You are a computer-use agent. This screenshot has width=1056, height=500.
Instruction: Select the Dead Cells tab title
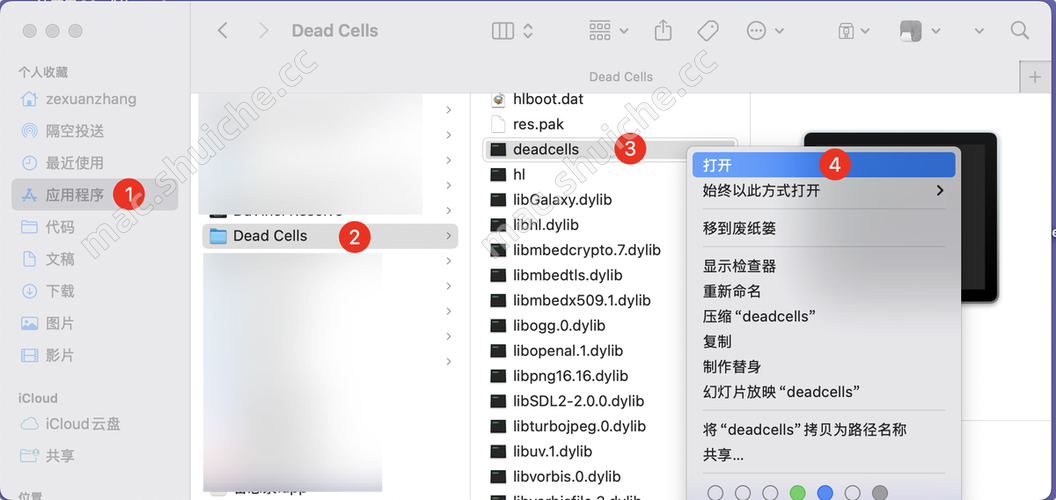pos(620,77)
